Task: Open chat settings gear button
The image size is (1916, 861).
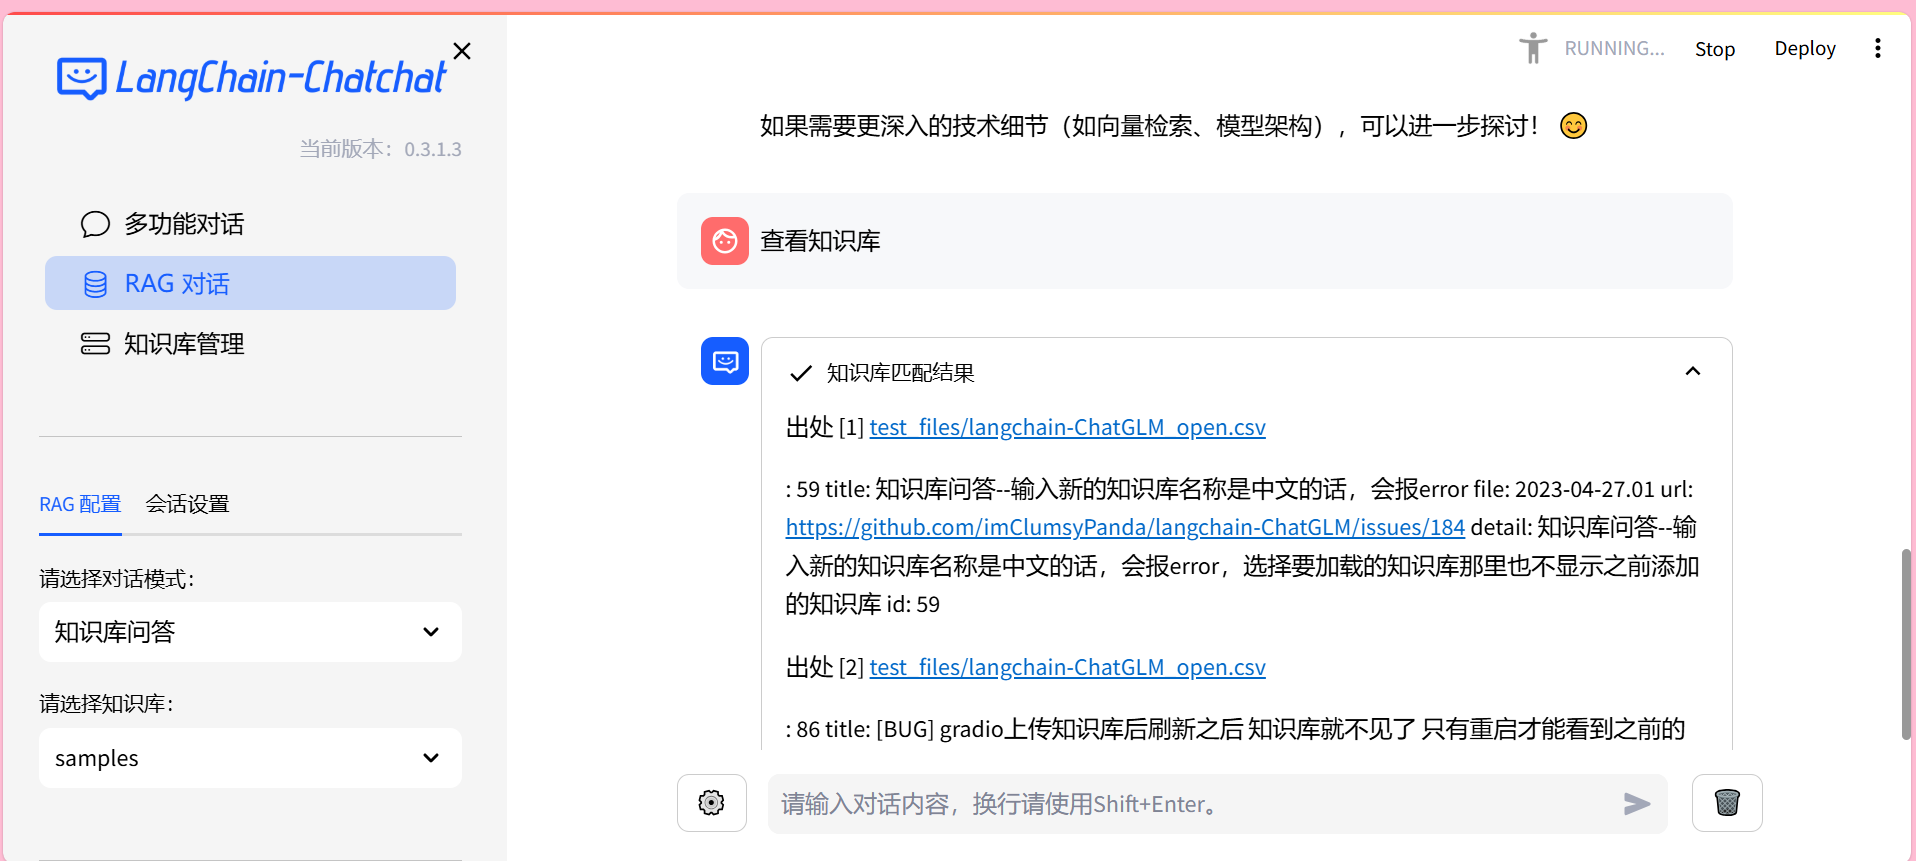Action: coord(712,803)
